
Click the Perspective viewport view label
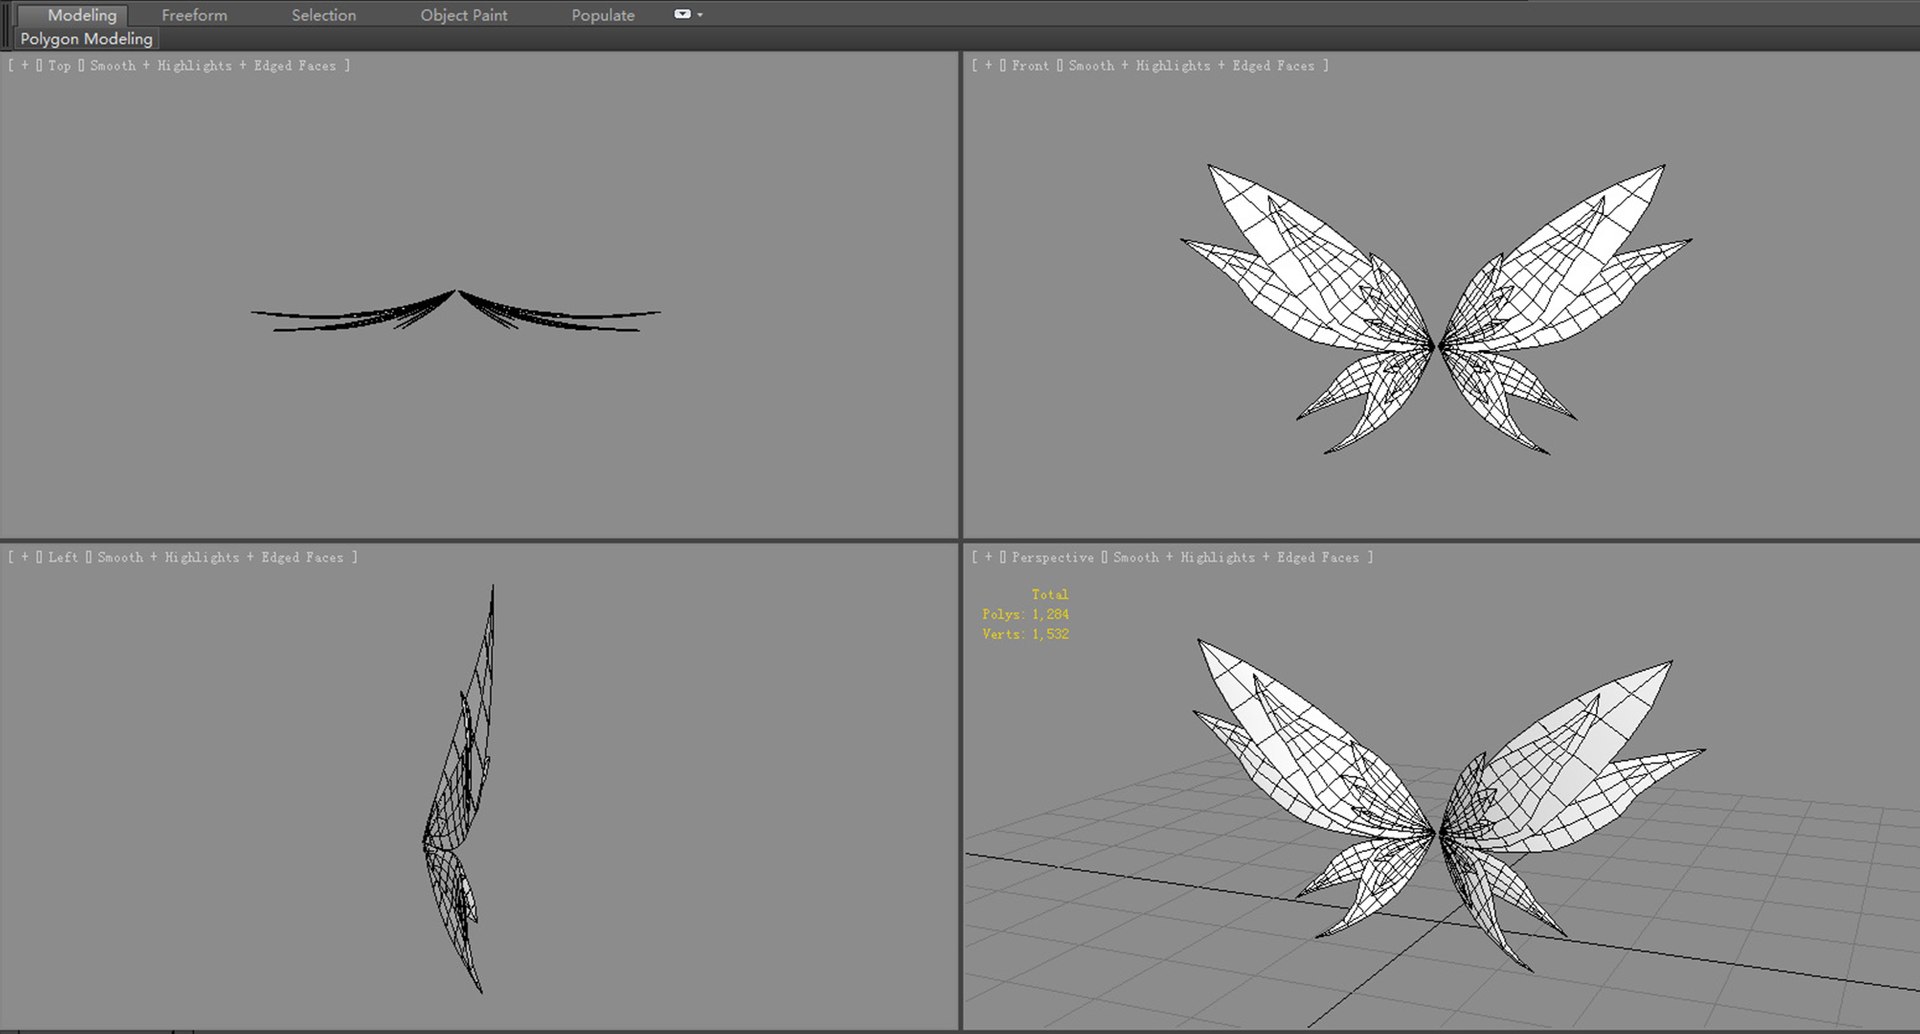1052,557
